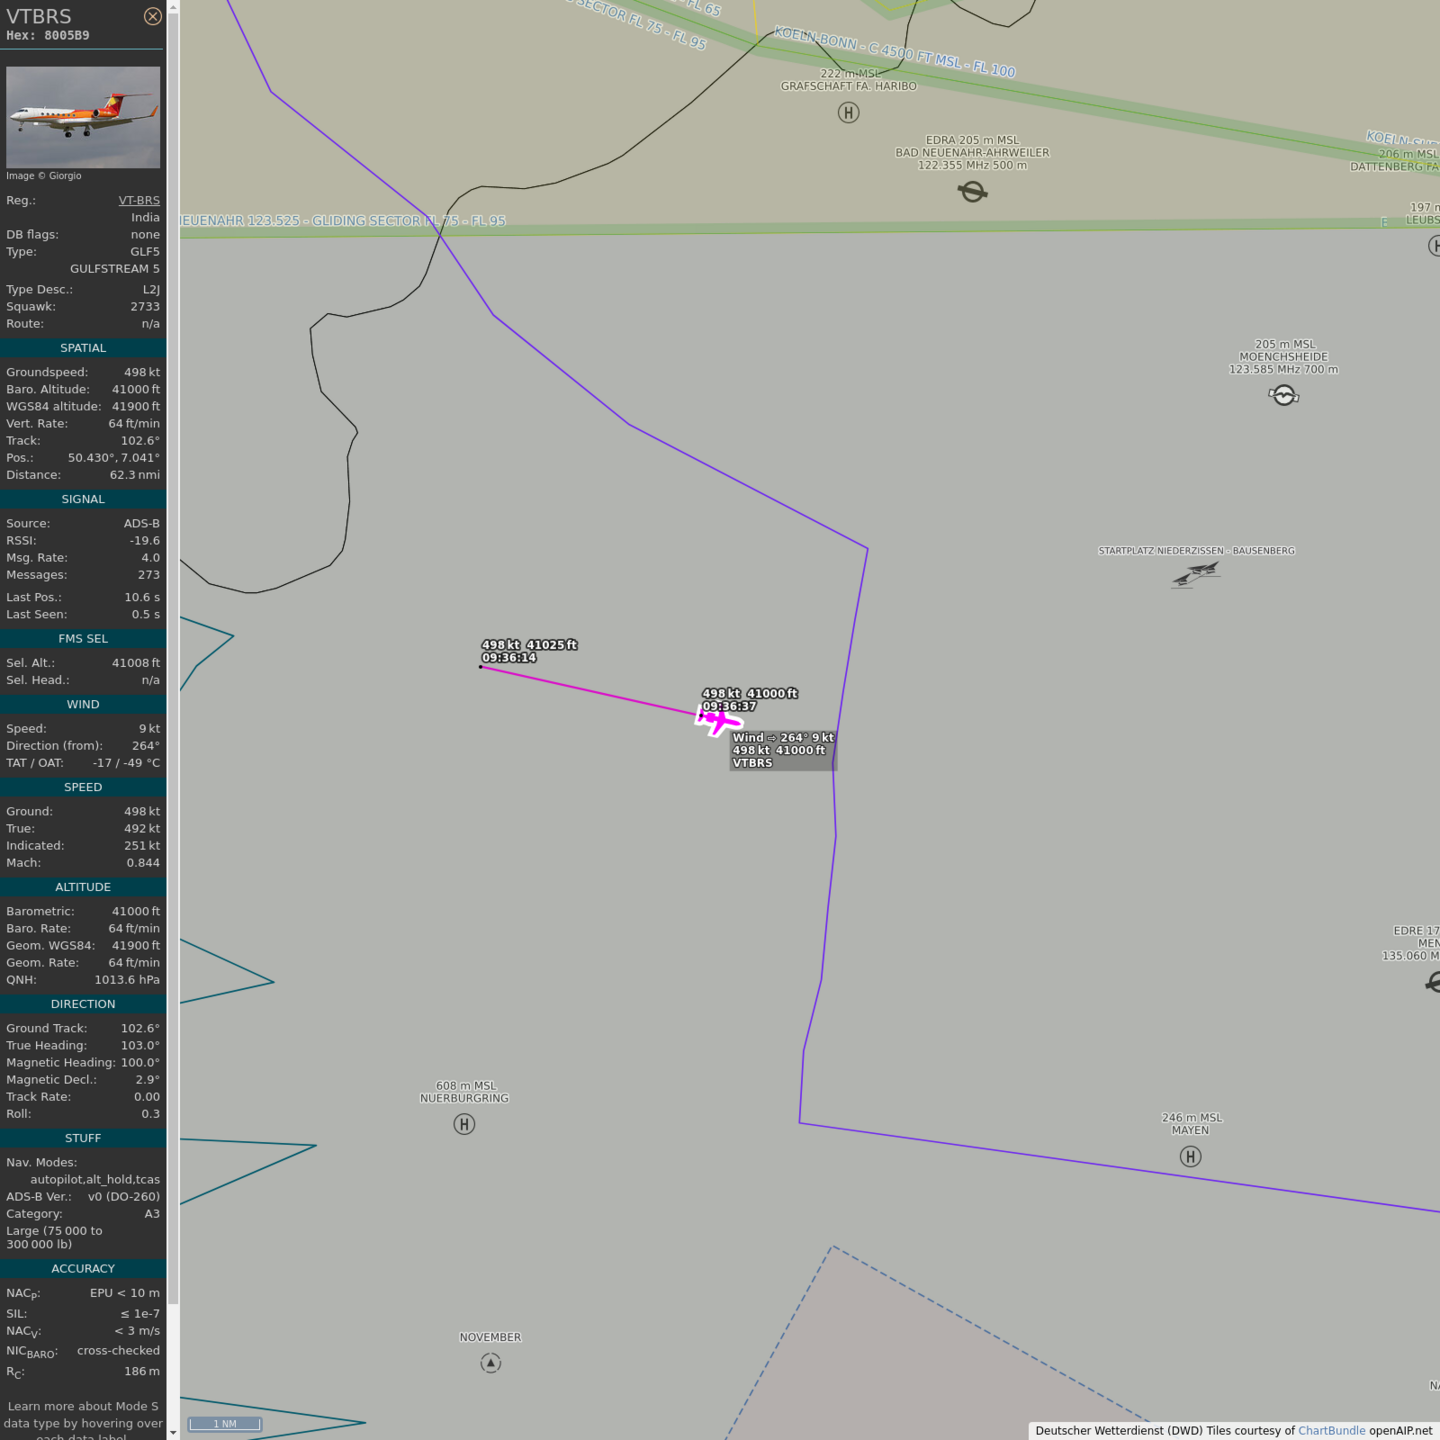Viewport: 1440px width, 1440px height.
Task: Click the scroll-down arrow of sidebar scrollbar
Action: [x=173, y=1432]
